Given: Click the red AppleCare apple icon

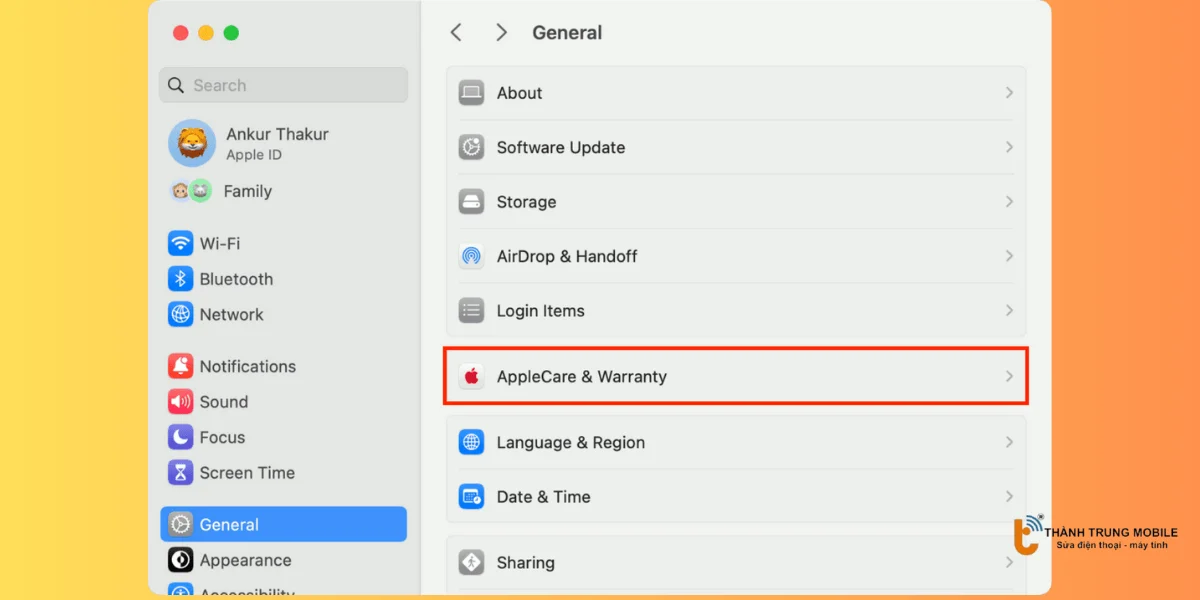Looking at the screenshot, I should point(471,377).
